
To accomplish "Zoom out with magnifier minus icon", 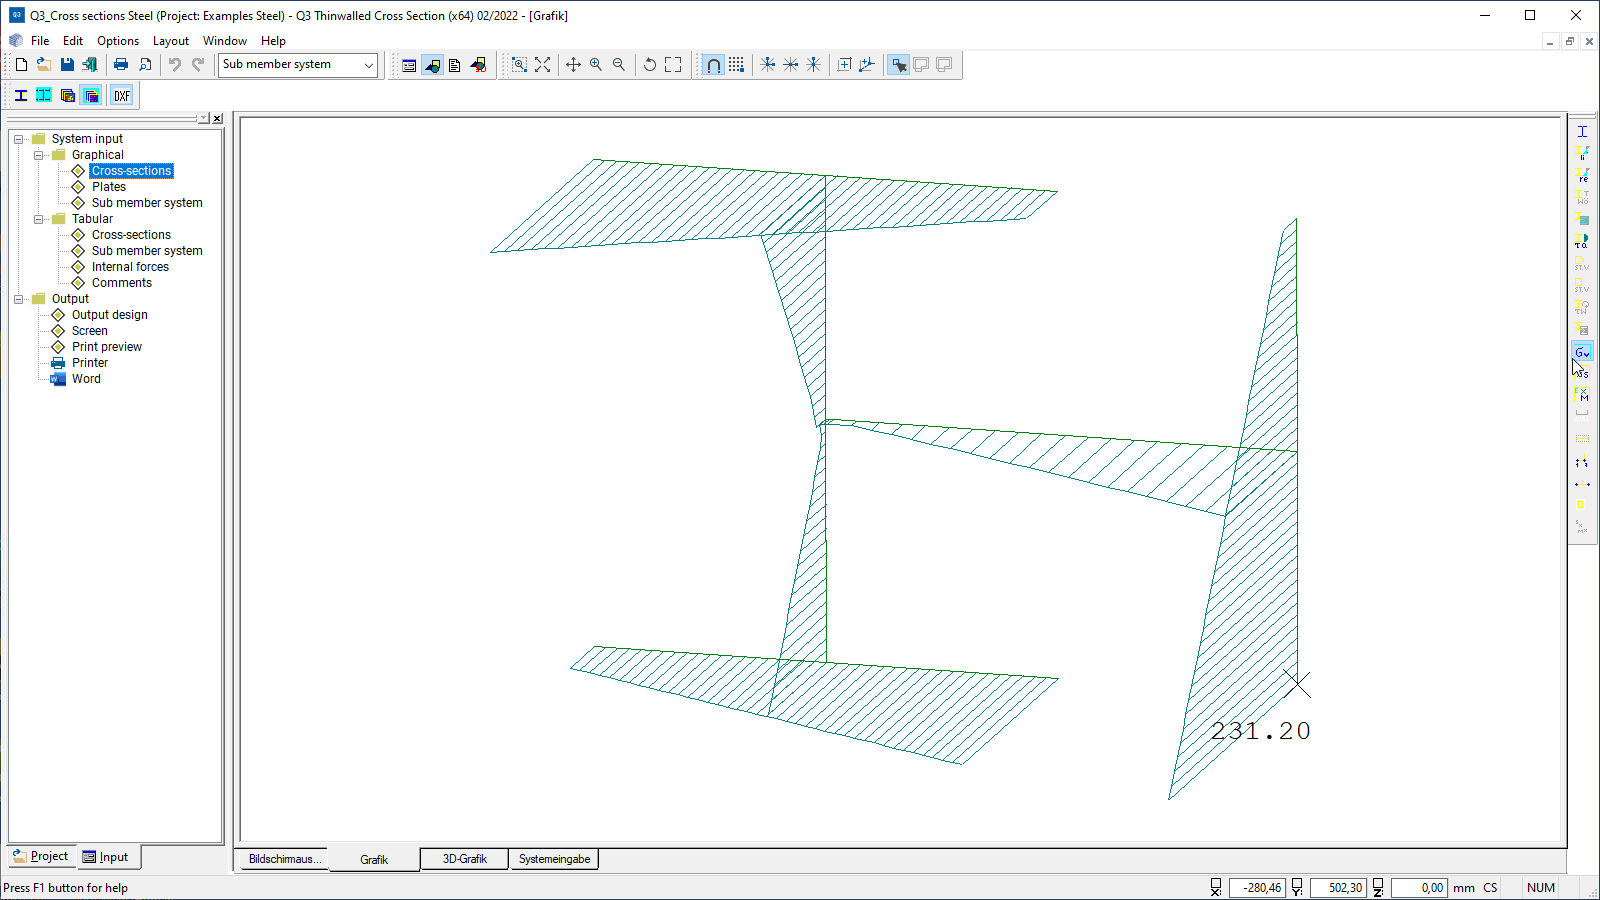I will (x=619, y=65).
